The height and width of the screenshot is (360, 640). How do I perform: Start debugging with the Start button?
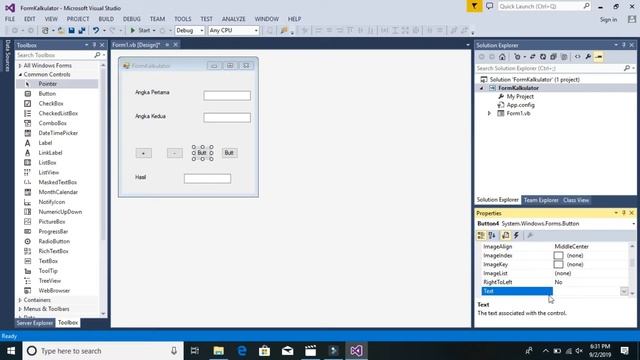point(140,31)
